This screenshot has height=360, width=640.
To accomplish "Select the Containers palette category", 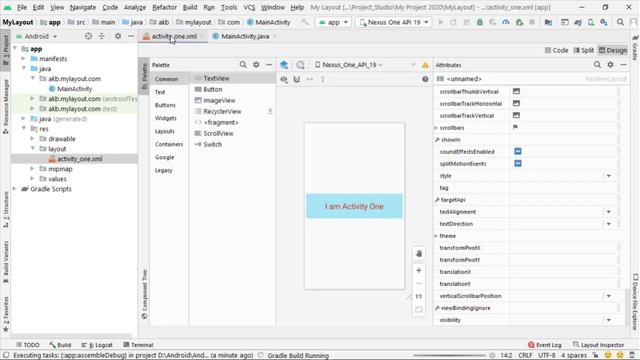I will (x=169, y=144).
